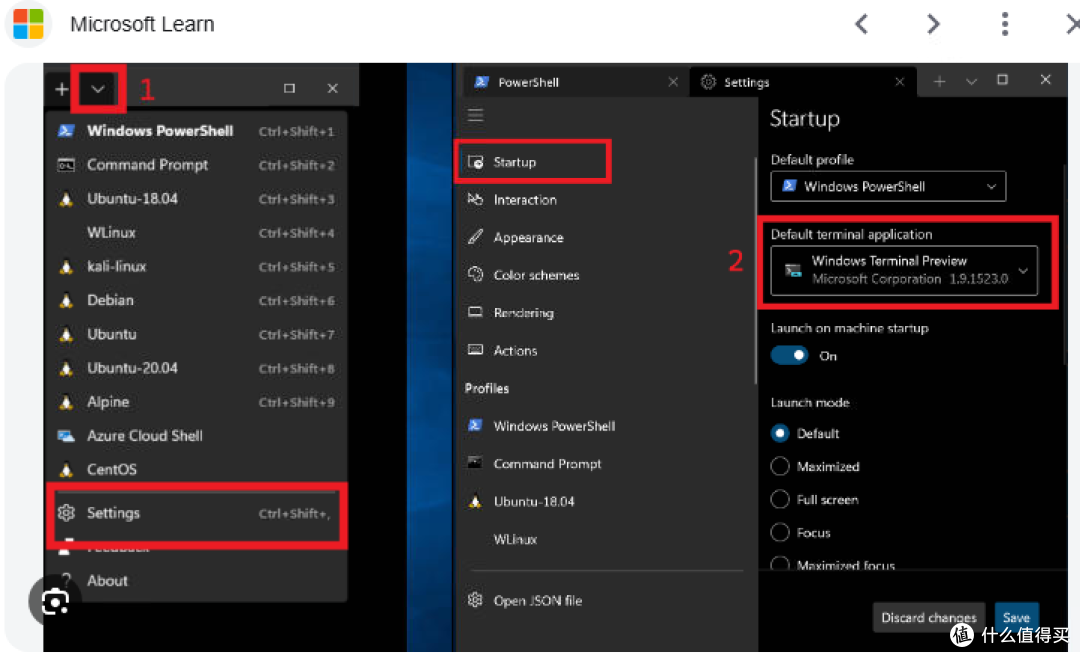Screen dimensions: 1080x658
Task: Select the Maximized launch mode radio
Action: point(780,466)
